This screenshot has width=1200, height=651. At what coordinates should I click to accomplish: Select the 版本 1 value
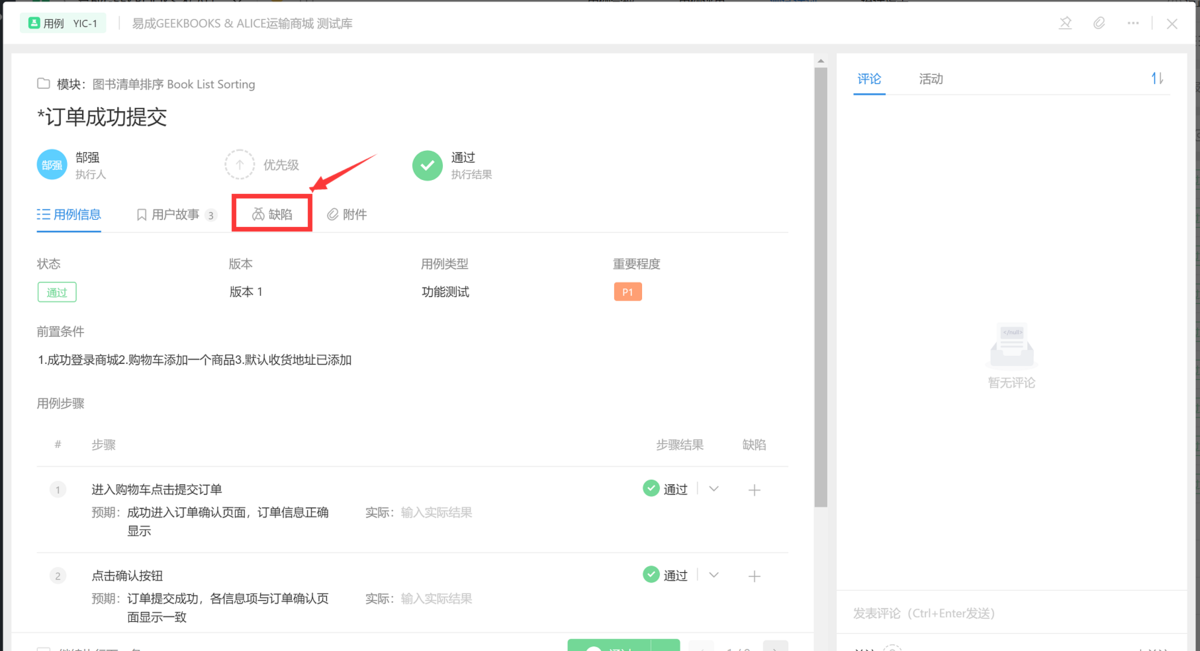tap(246, 292)
